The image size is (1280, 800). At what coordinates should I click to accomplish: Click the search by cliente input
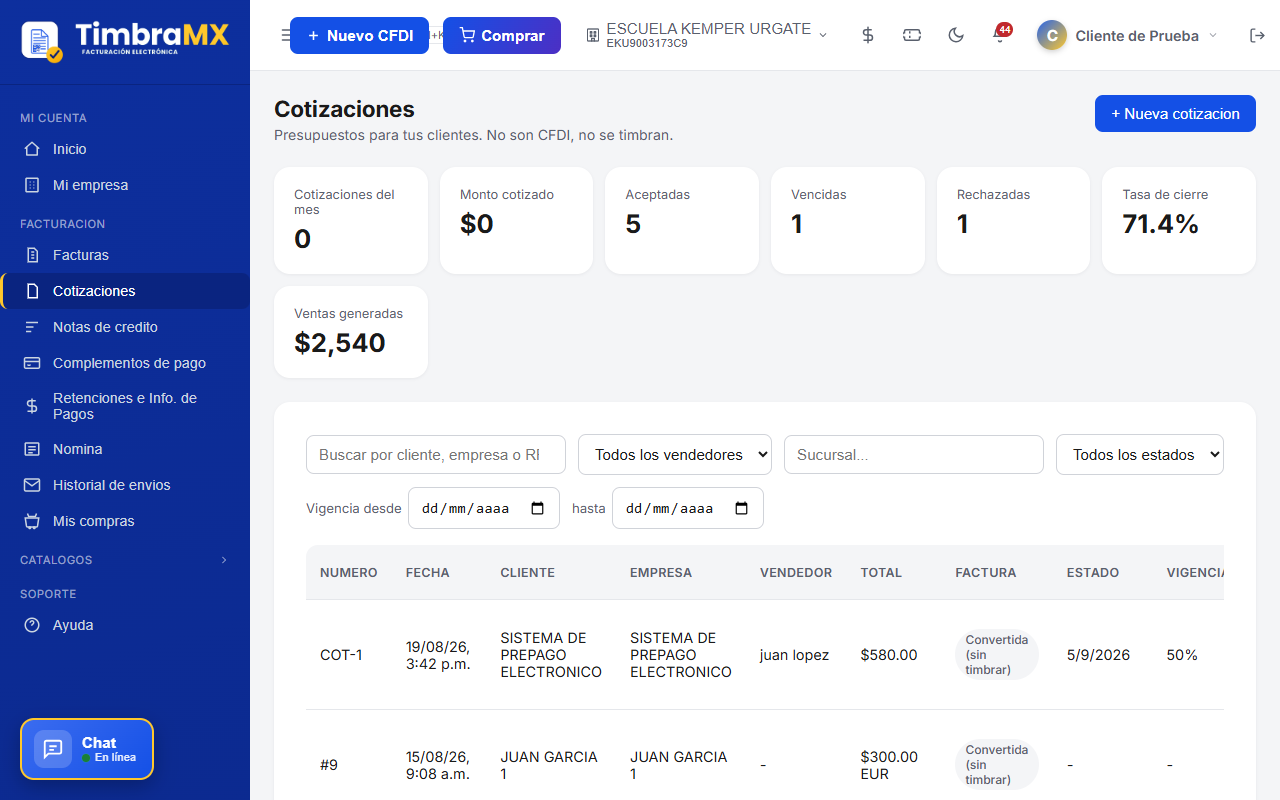click(436, 454)
